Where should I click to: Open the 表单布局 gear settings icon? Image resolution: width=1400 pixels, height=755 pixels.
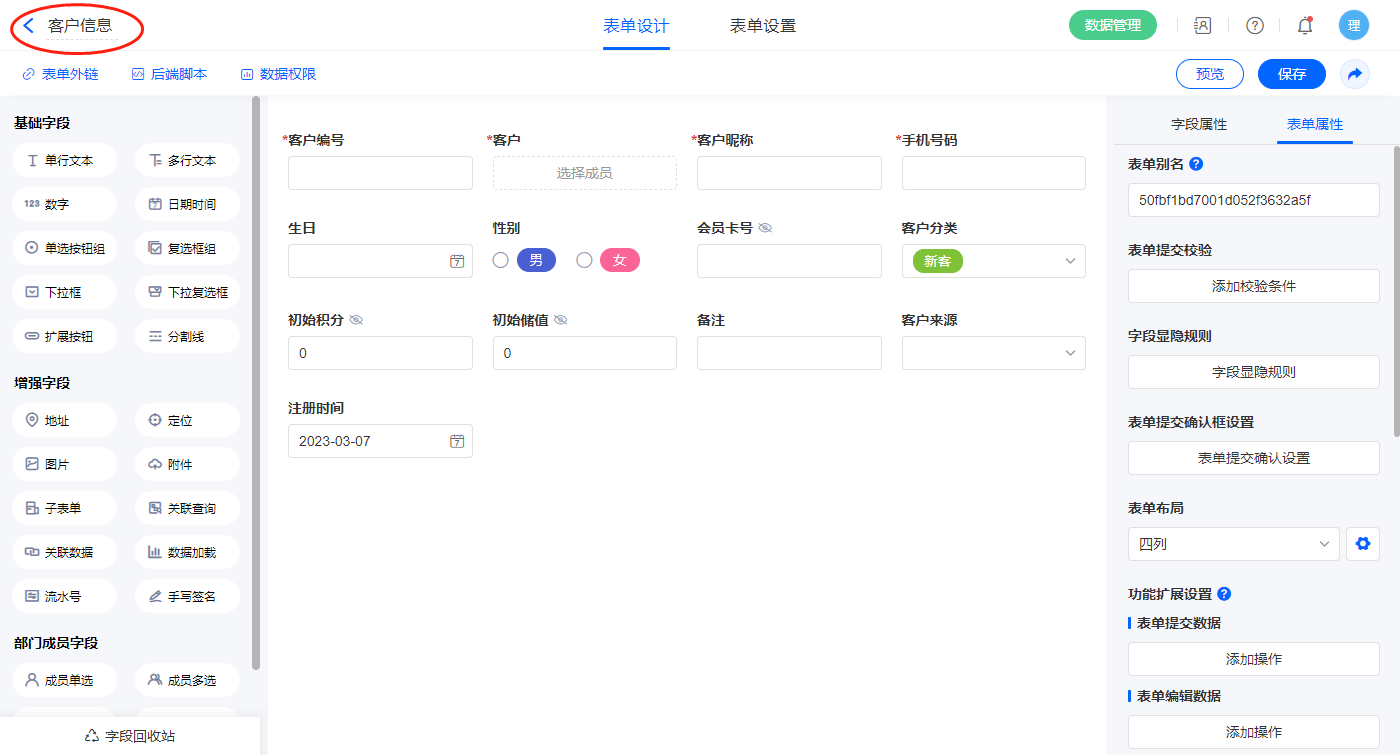1362,544
